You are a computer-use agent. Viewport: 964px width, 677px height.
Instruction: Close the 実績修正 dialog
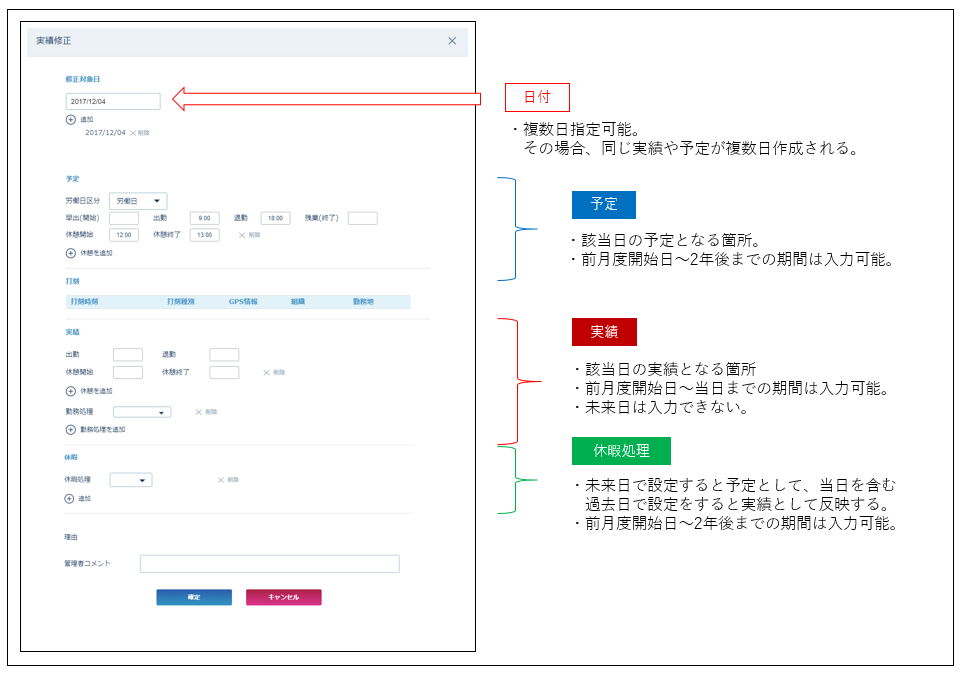[x=452, y=41]
